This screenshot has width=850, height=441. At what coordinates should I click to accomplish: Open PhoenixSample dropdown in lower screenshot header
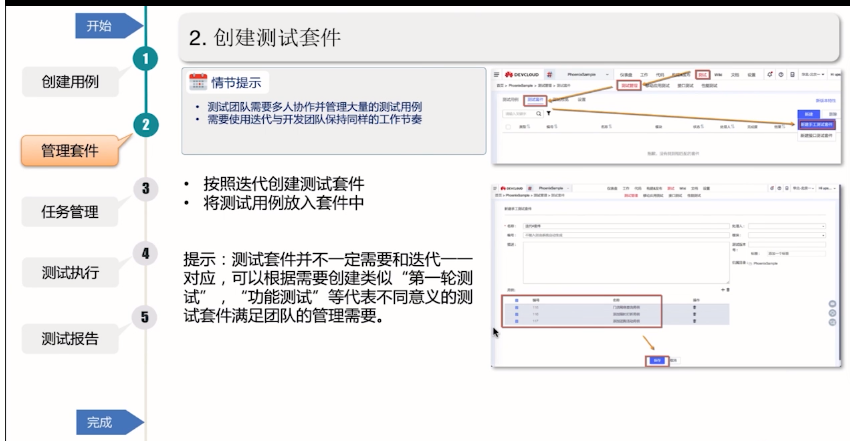(553, 189)
